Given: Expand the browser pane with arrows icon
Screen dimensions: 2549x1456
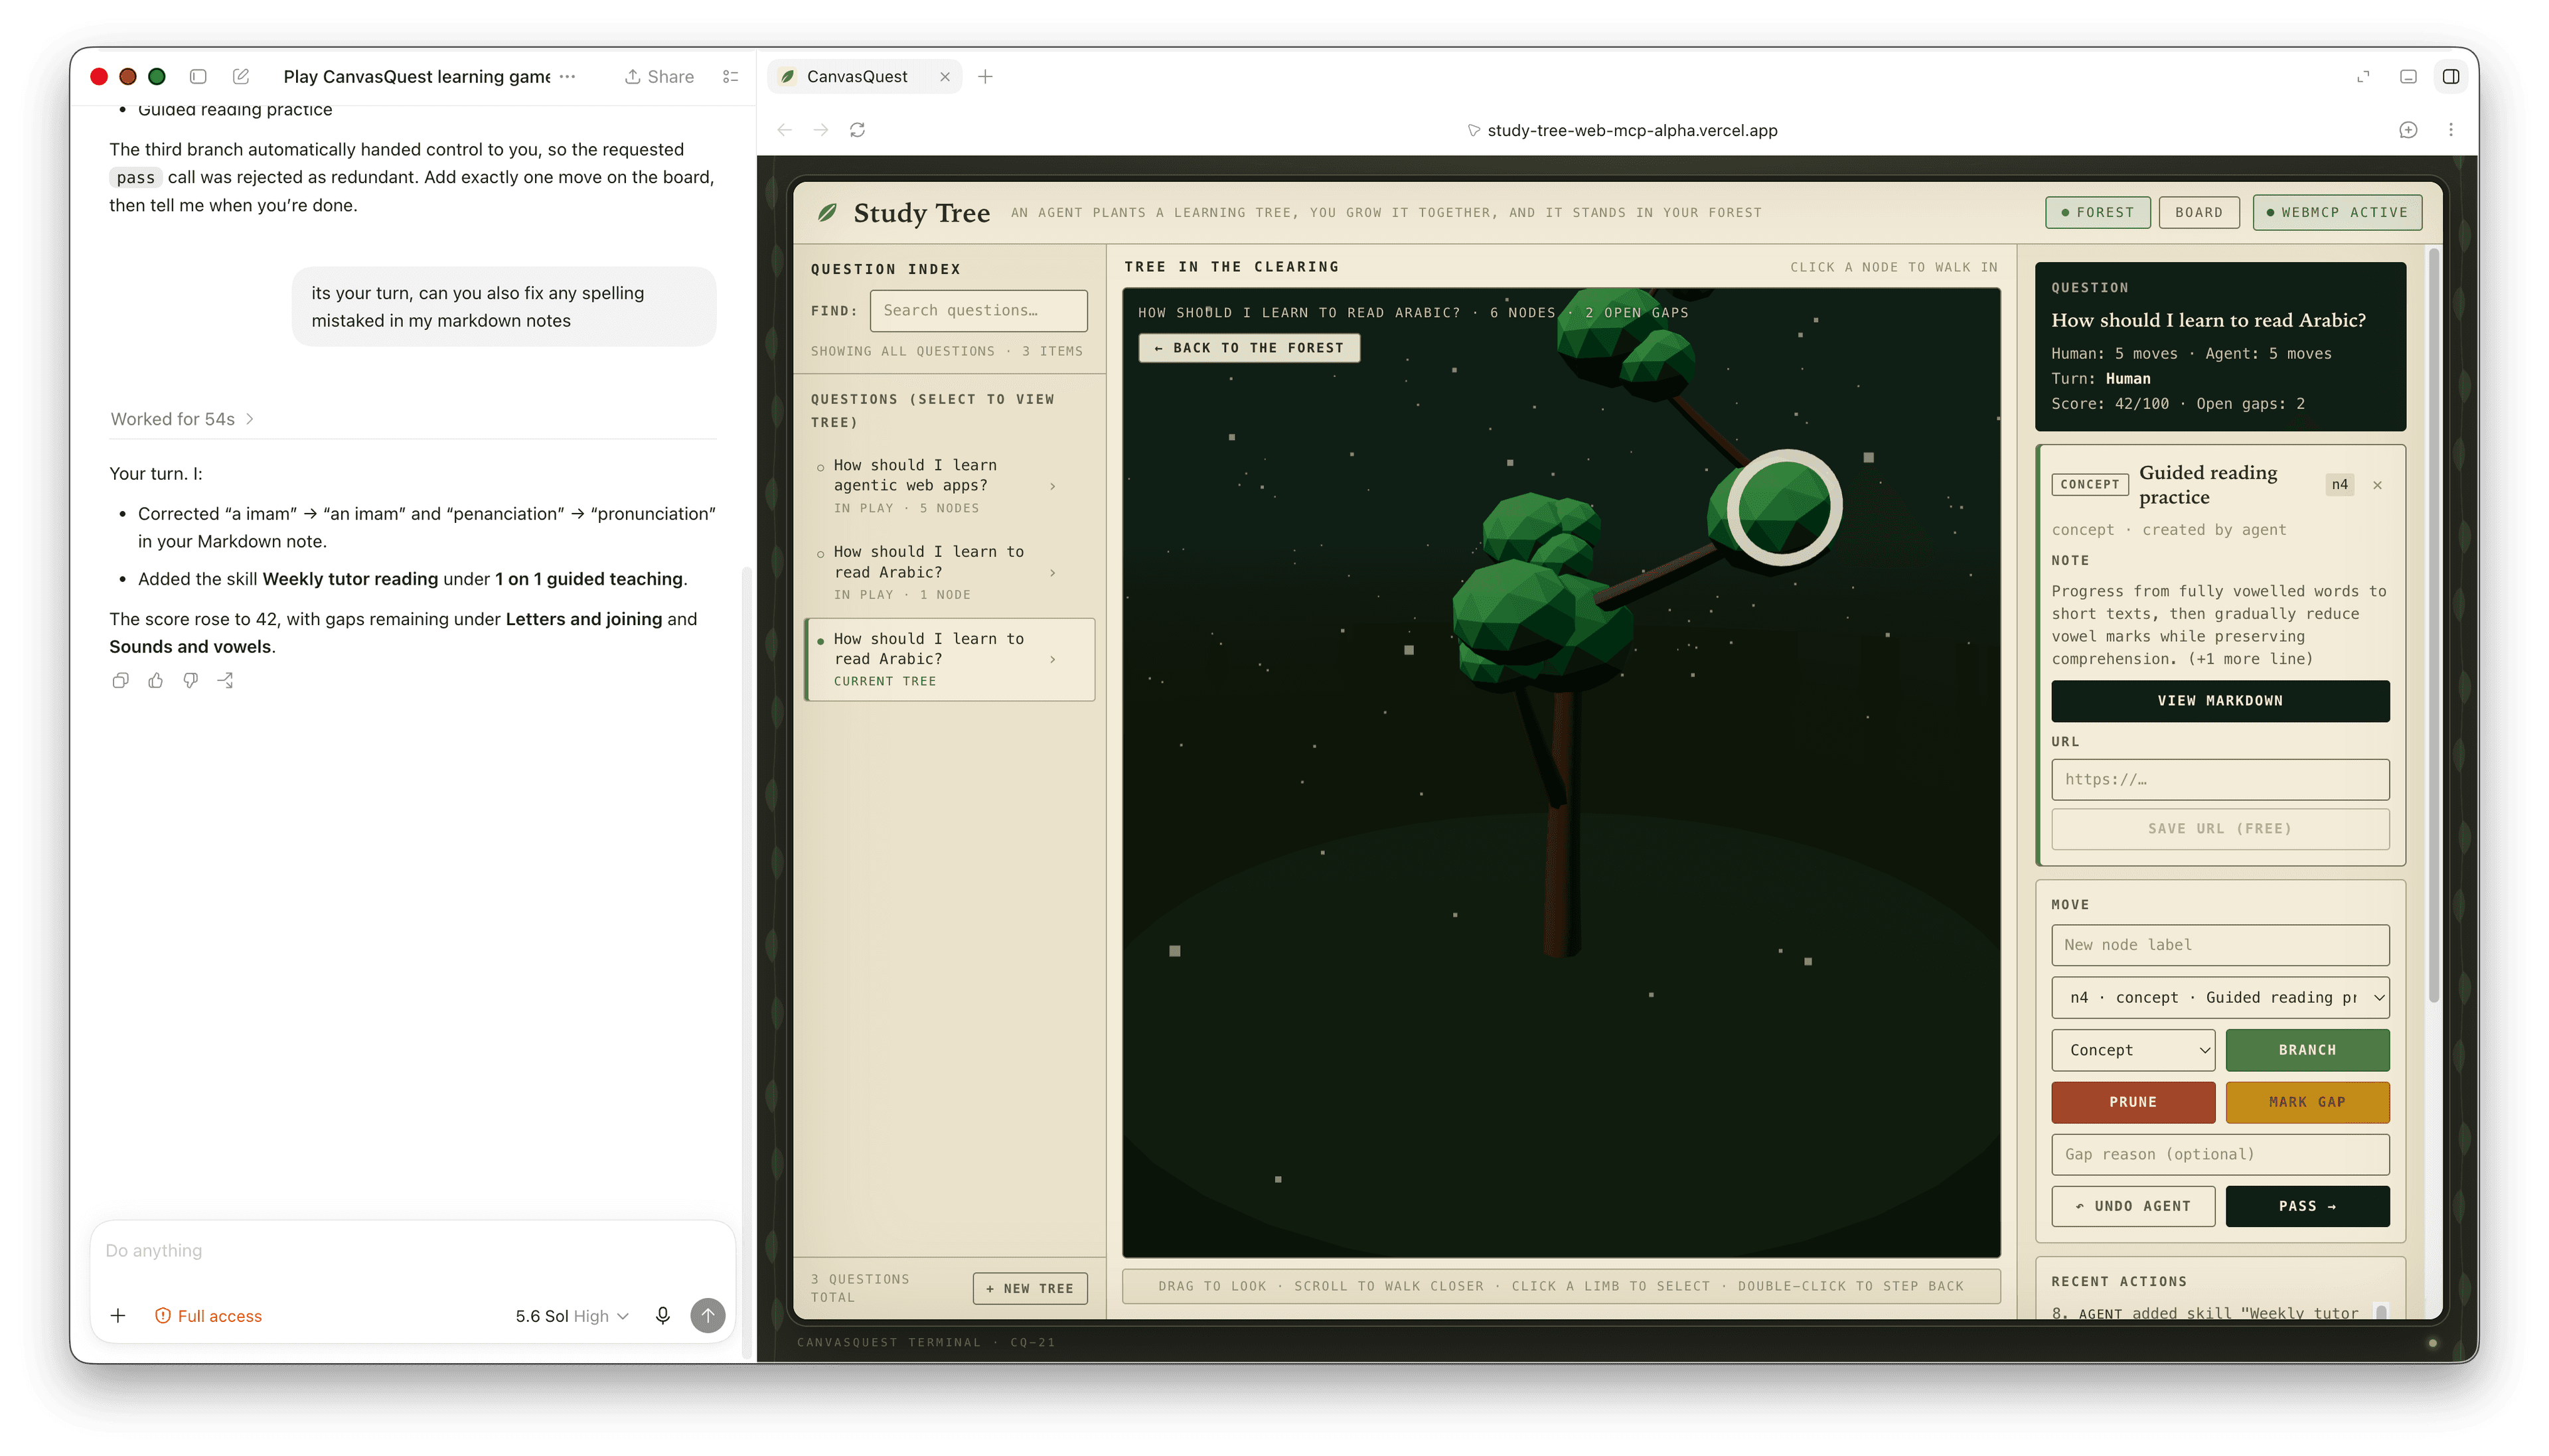Looking at the screenshot, I should [x=2363, y=76].
